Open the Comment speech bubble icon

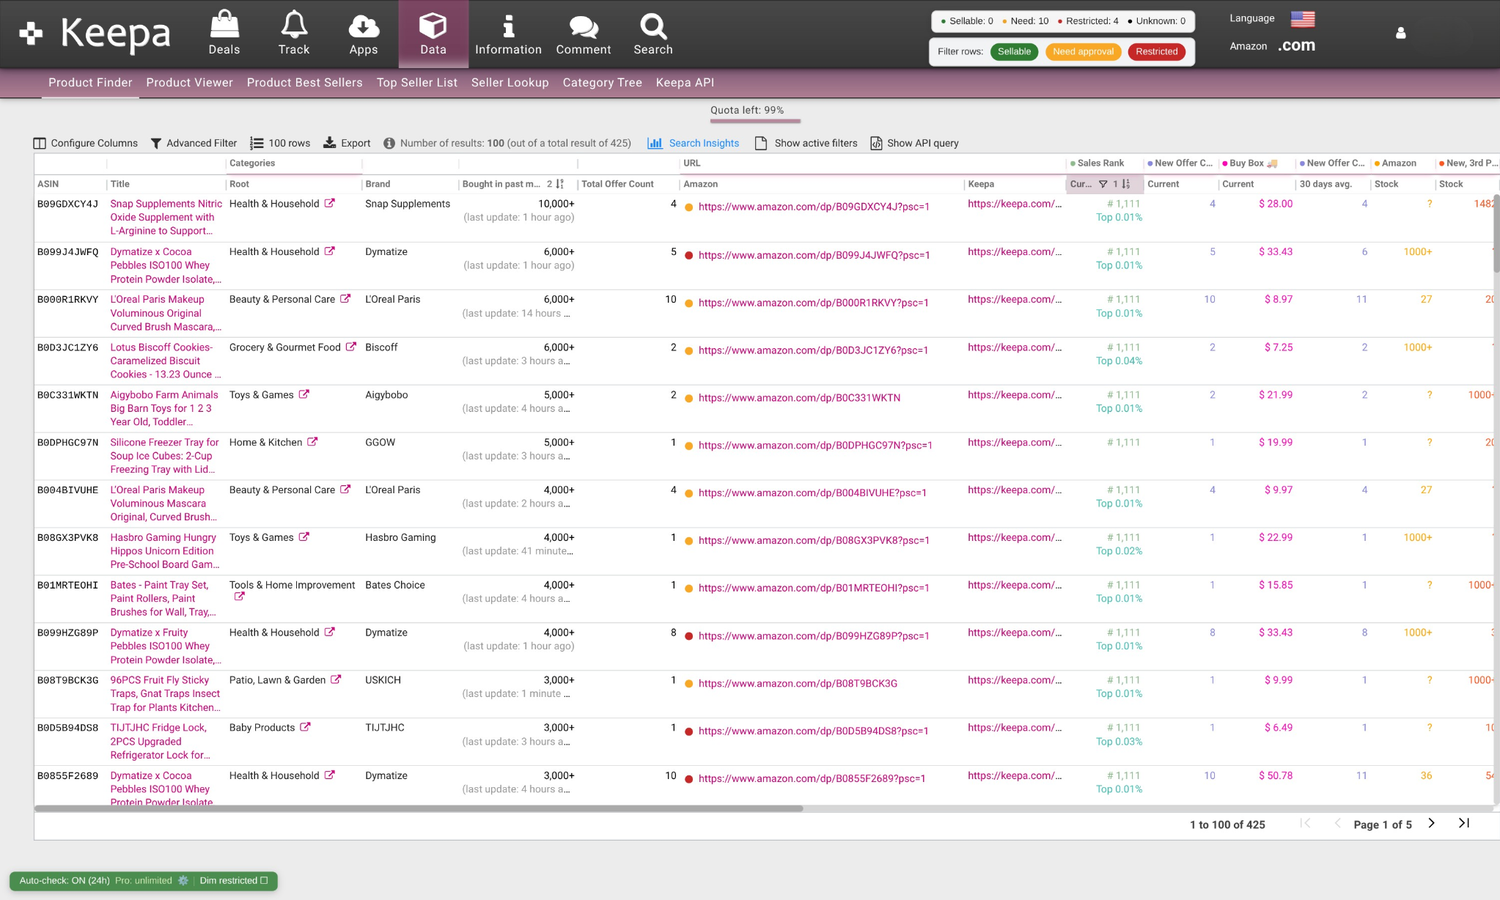(583, 26)
